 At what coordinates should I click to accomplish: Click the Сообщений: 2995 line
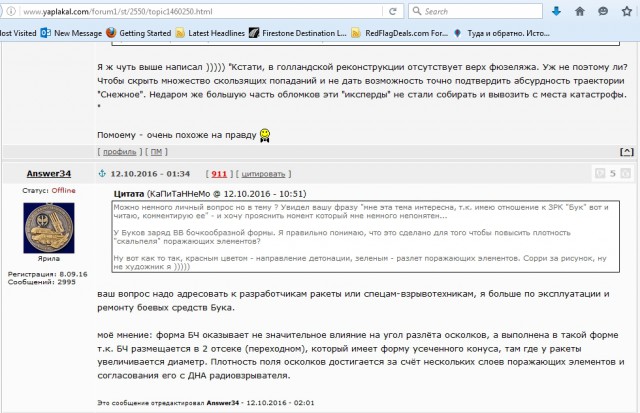click(42, 282)
